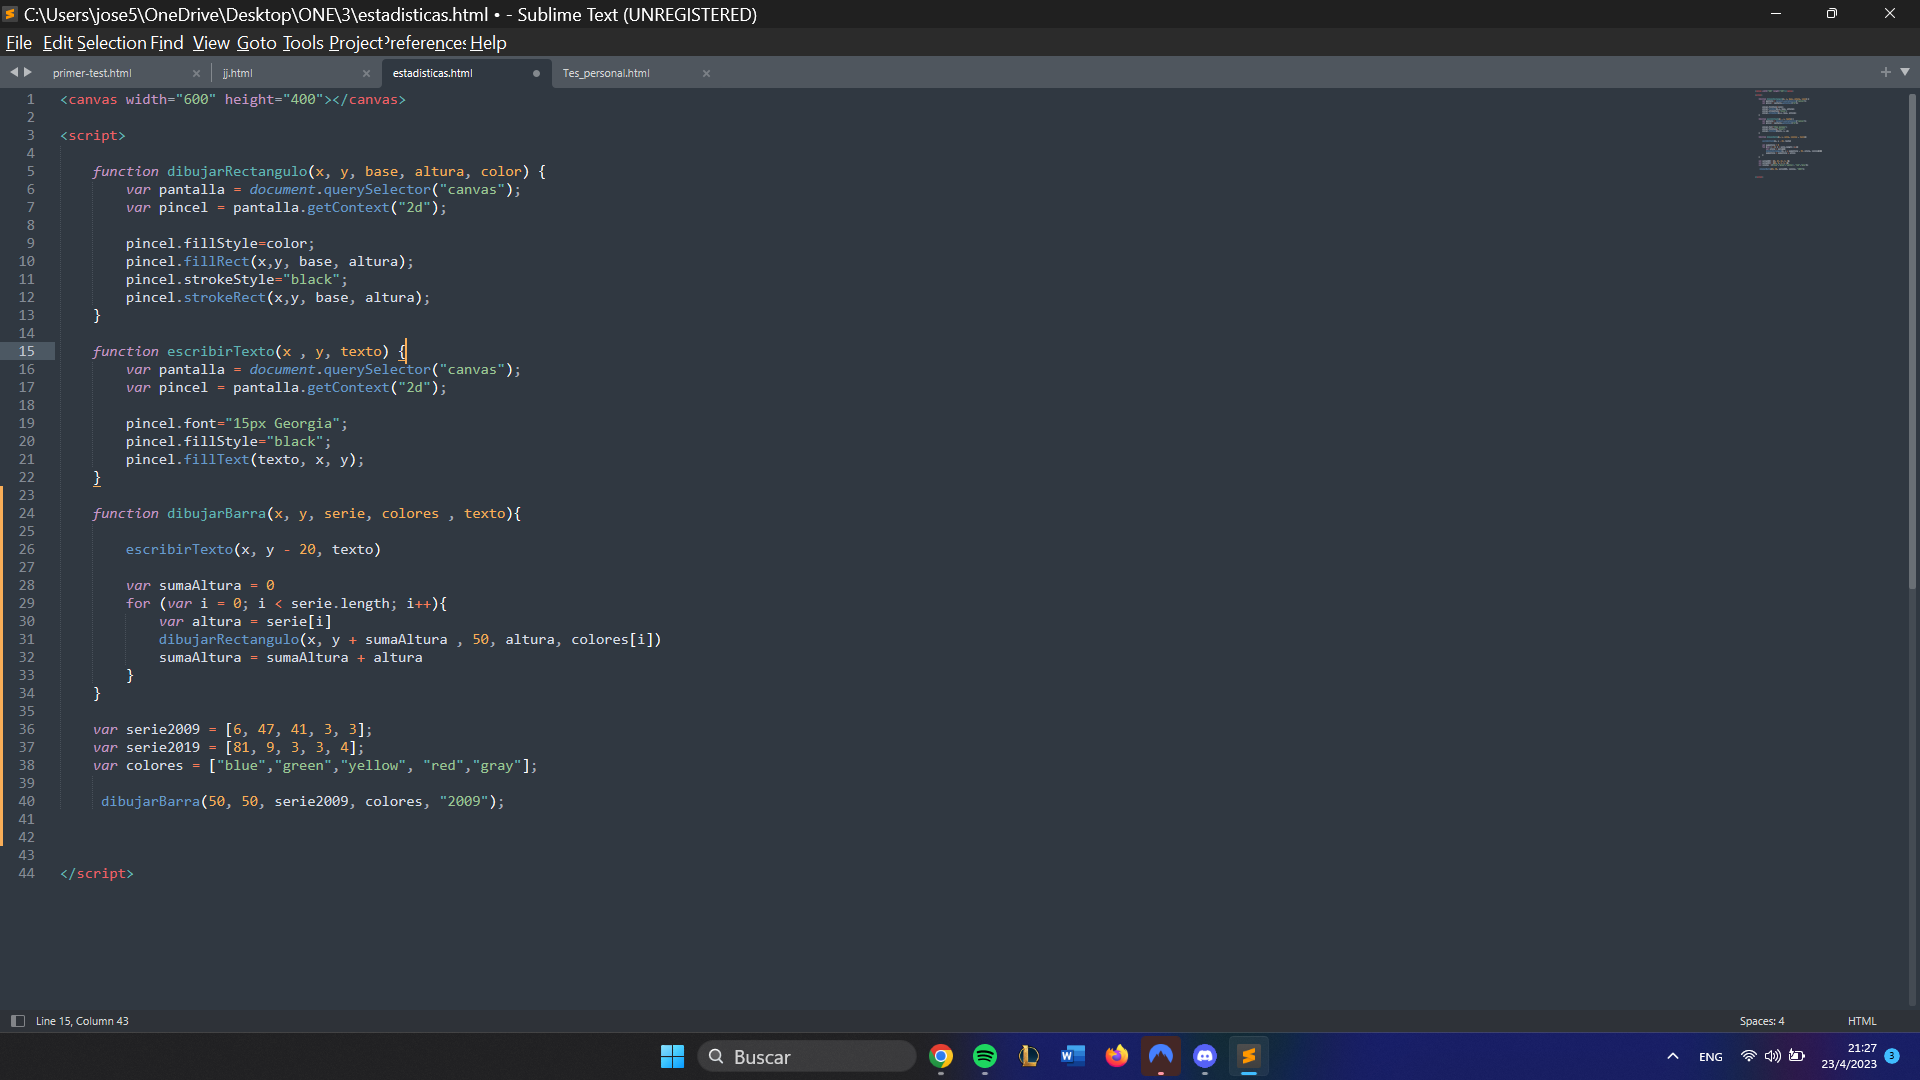Click the minimap code preview
Screen dimensions: 1920x1080
[x=1788, y=134]
